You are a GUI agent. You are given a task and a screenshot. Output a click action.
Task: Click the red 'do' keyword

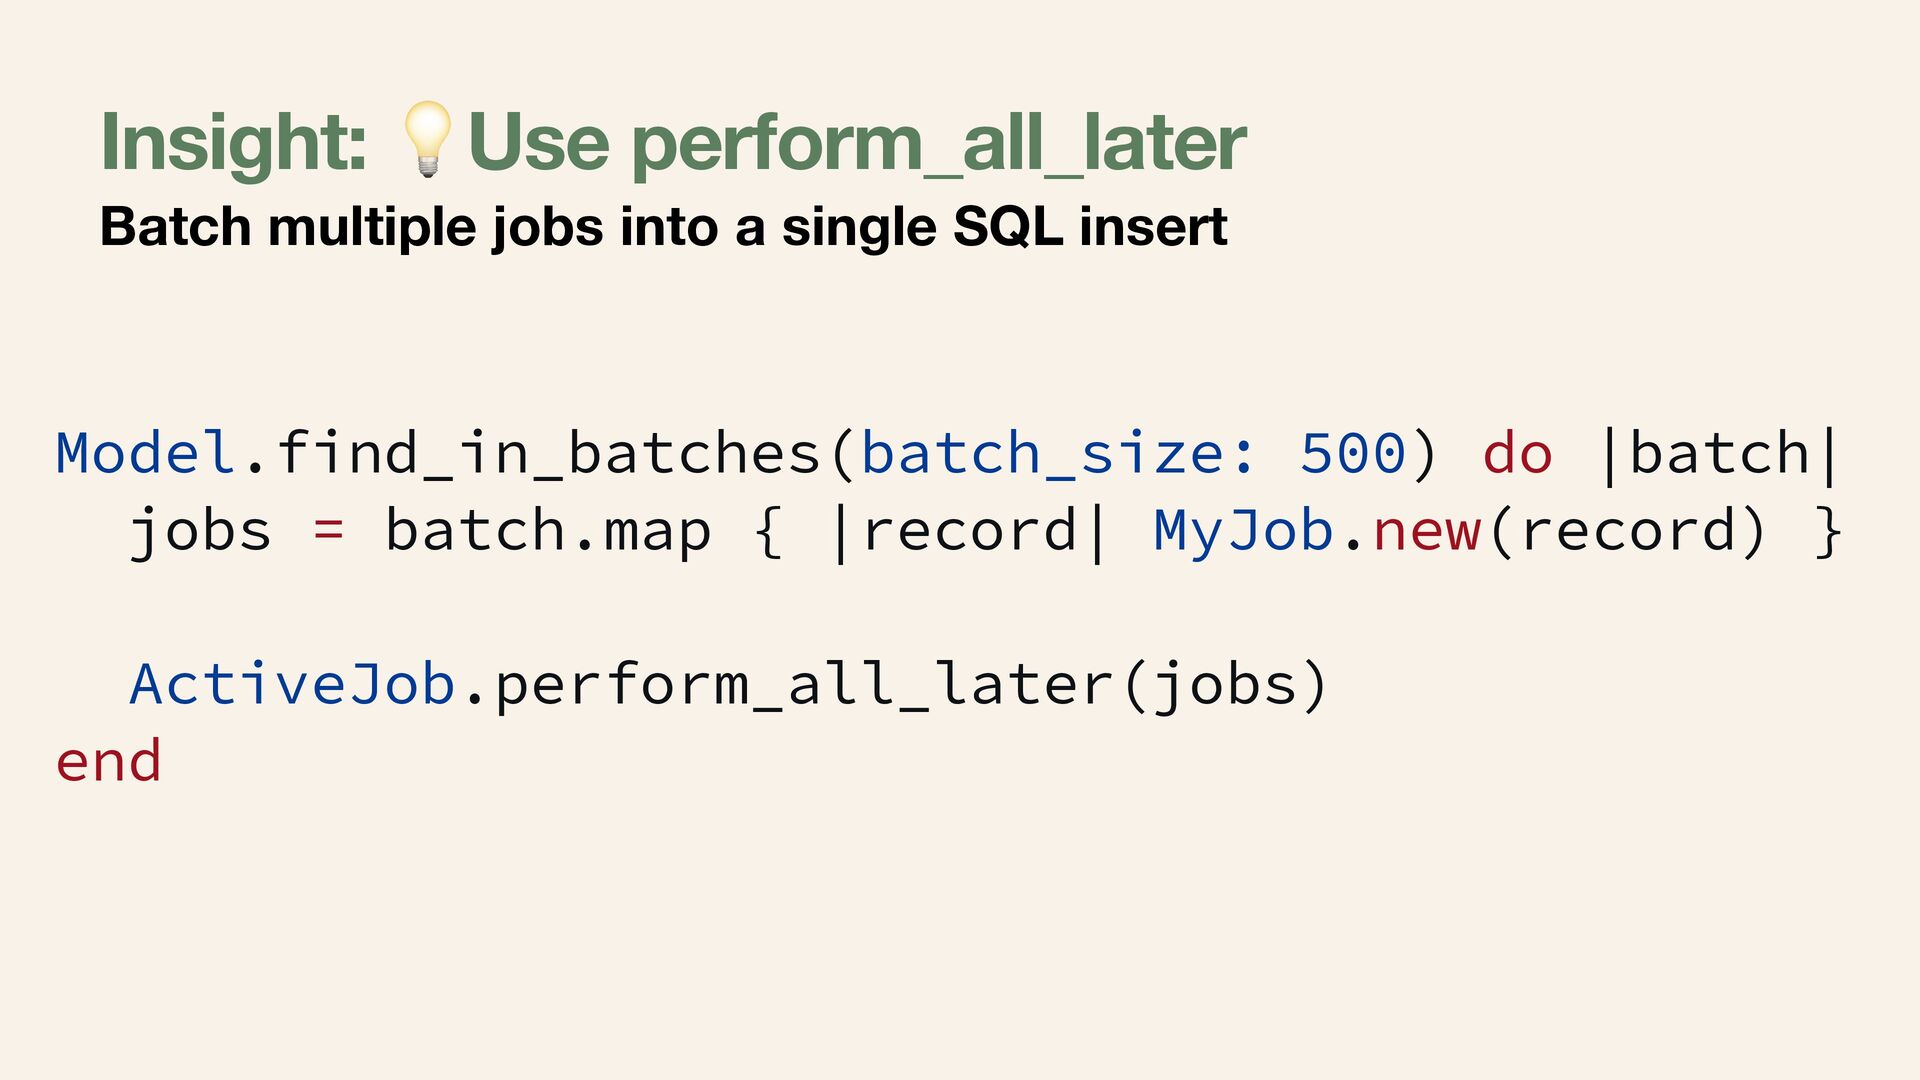click(1518, 453)
